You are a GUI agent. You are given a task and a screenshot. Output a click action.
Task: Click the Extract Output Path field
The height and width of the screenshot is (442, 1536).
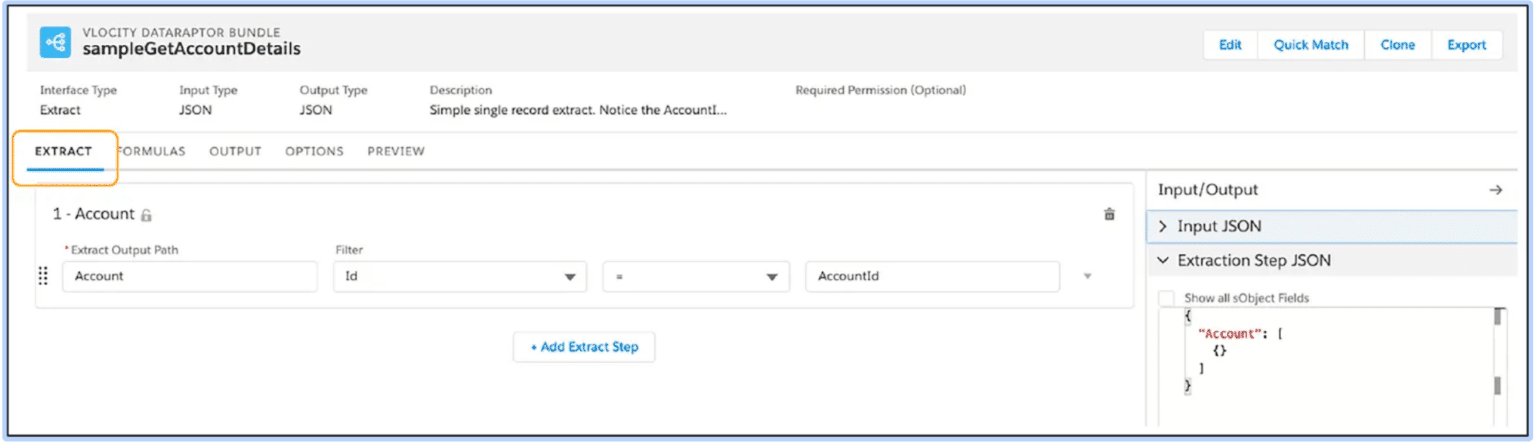[x=189, y=277]
